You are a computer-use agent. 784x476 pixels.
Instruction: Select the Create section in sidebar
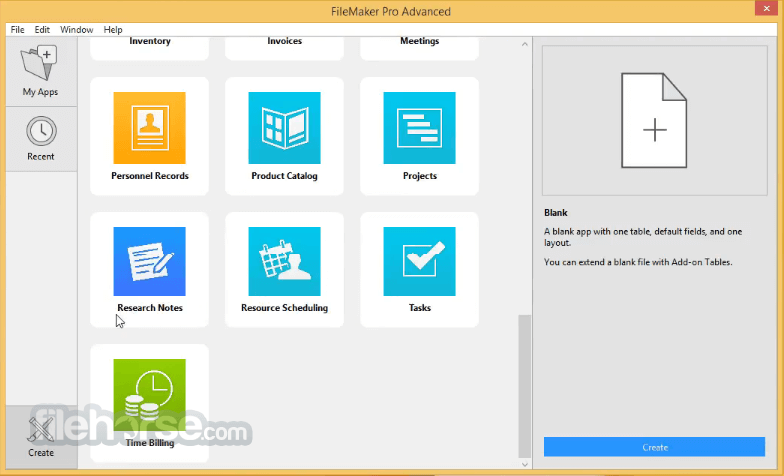(40, 436)
